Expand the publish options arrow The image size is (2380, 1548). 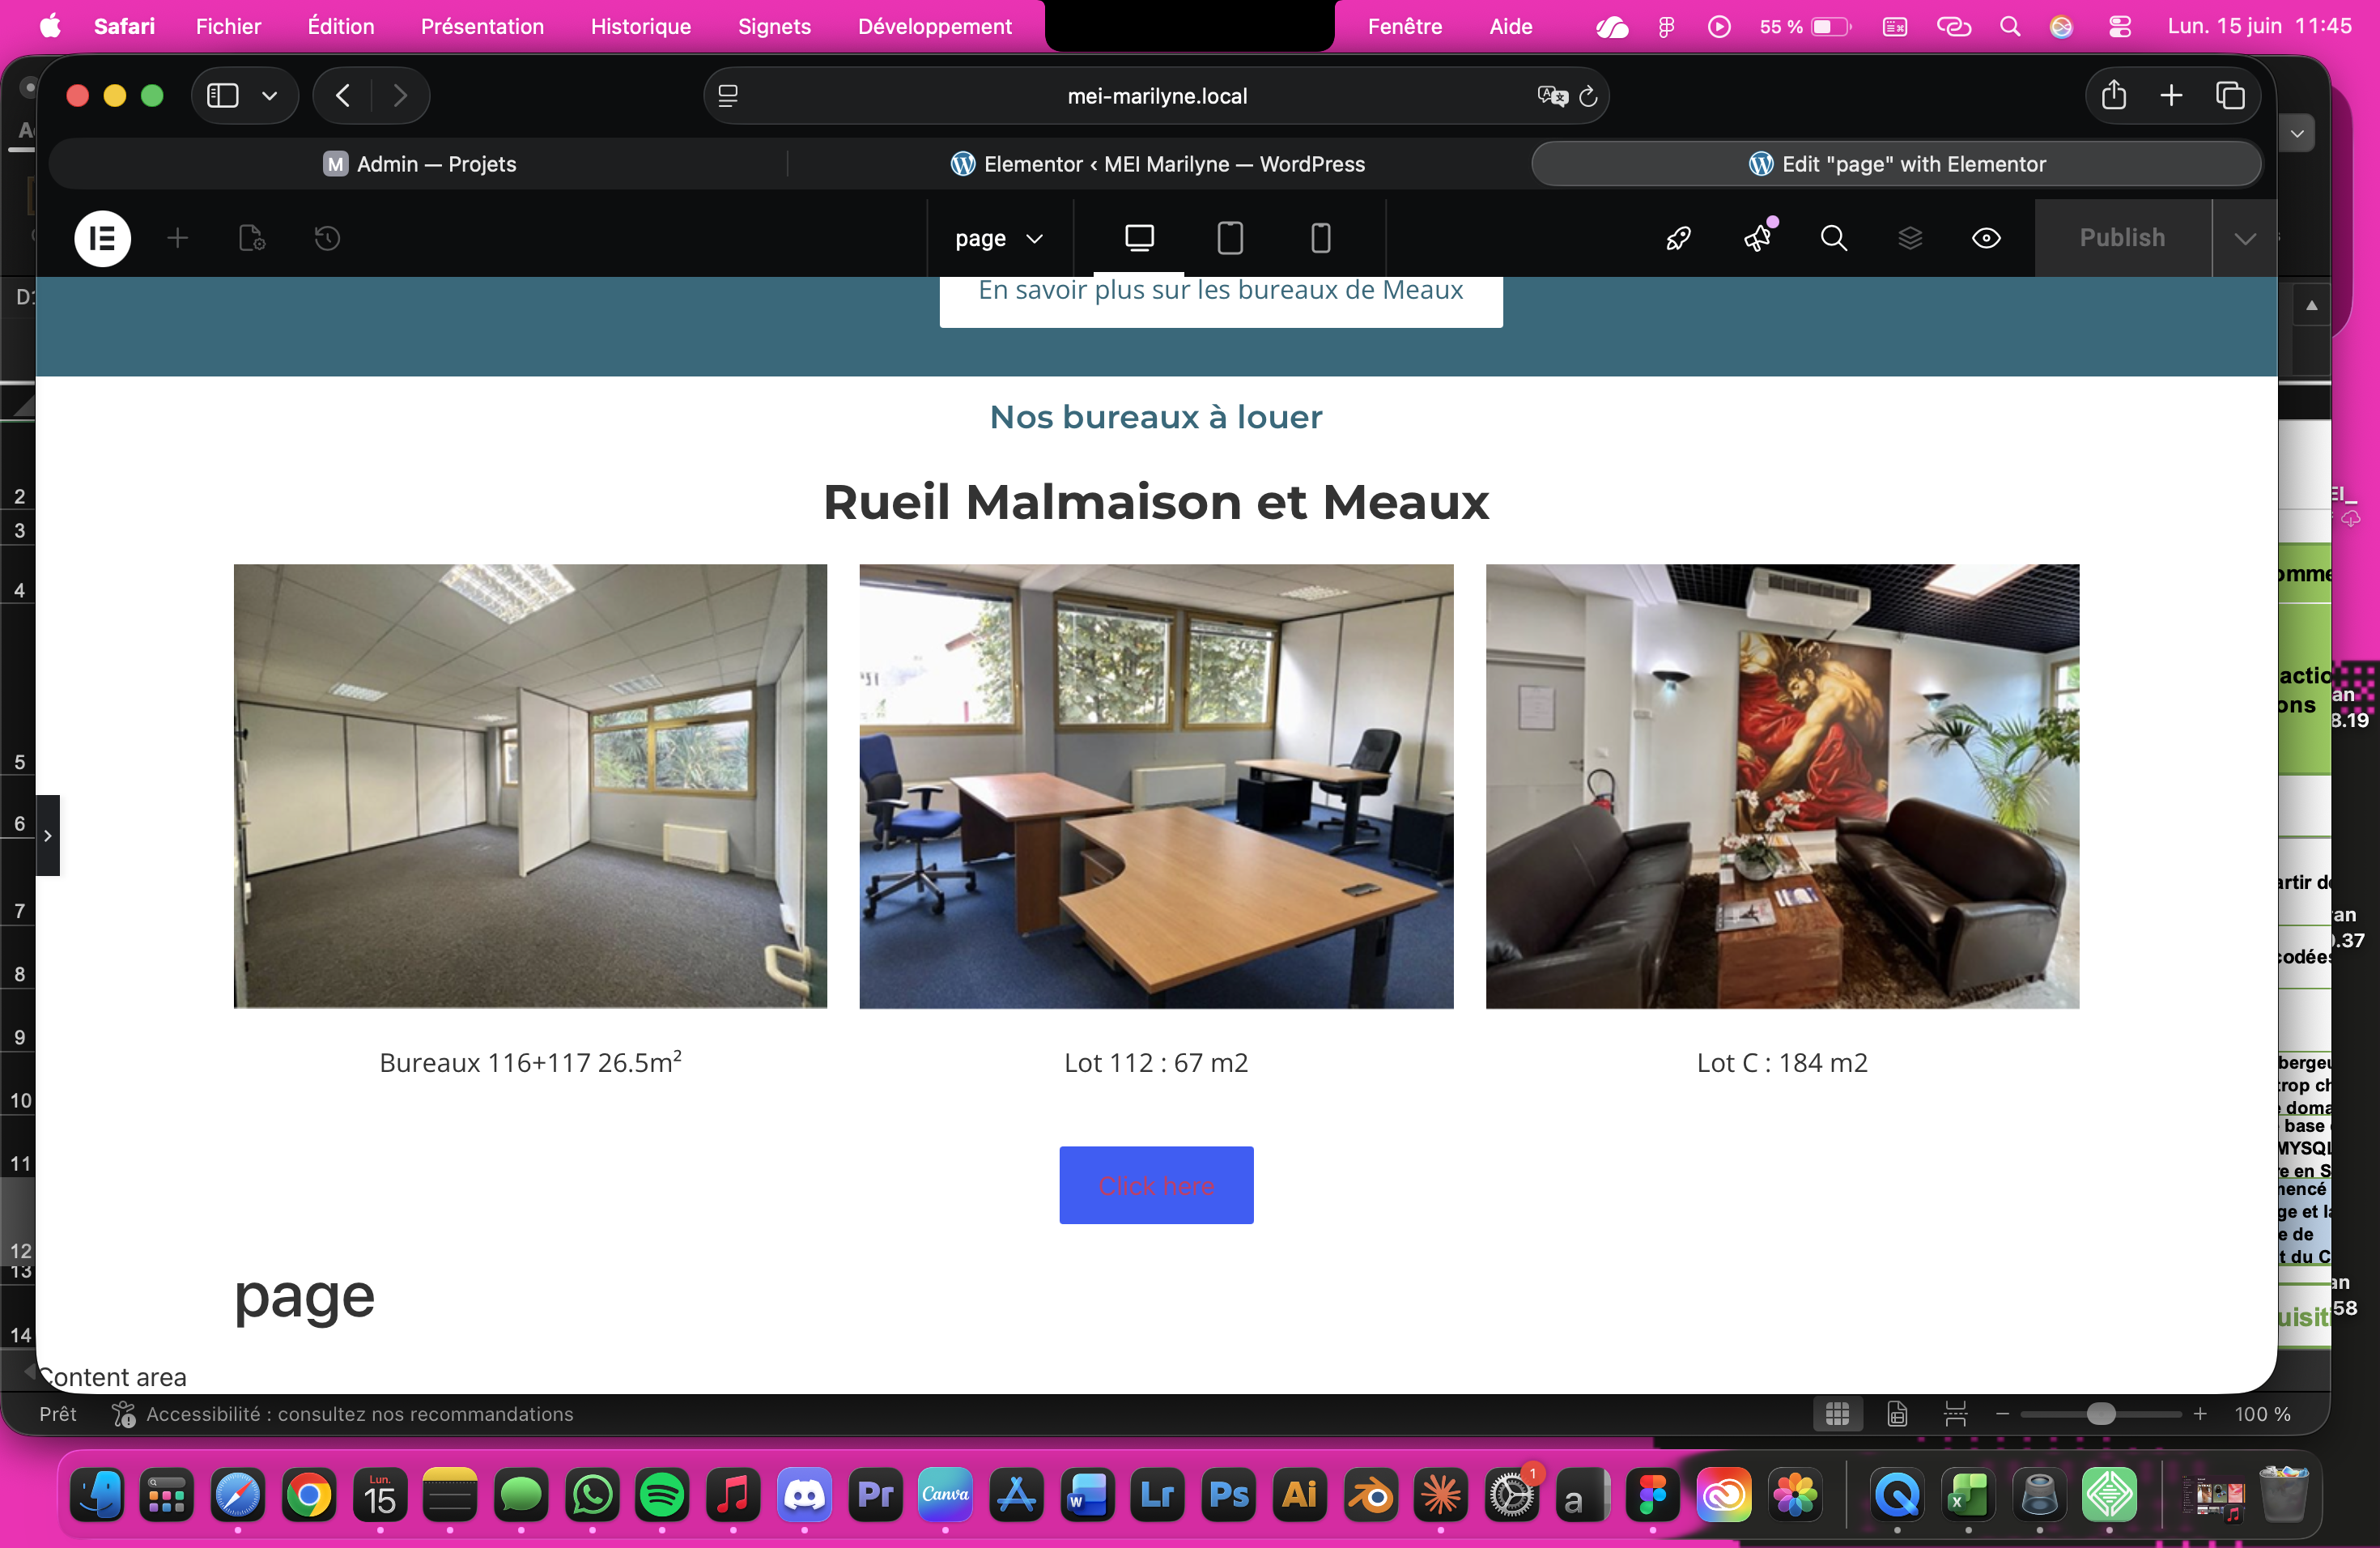click(2245, 238)
